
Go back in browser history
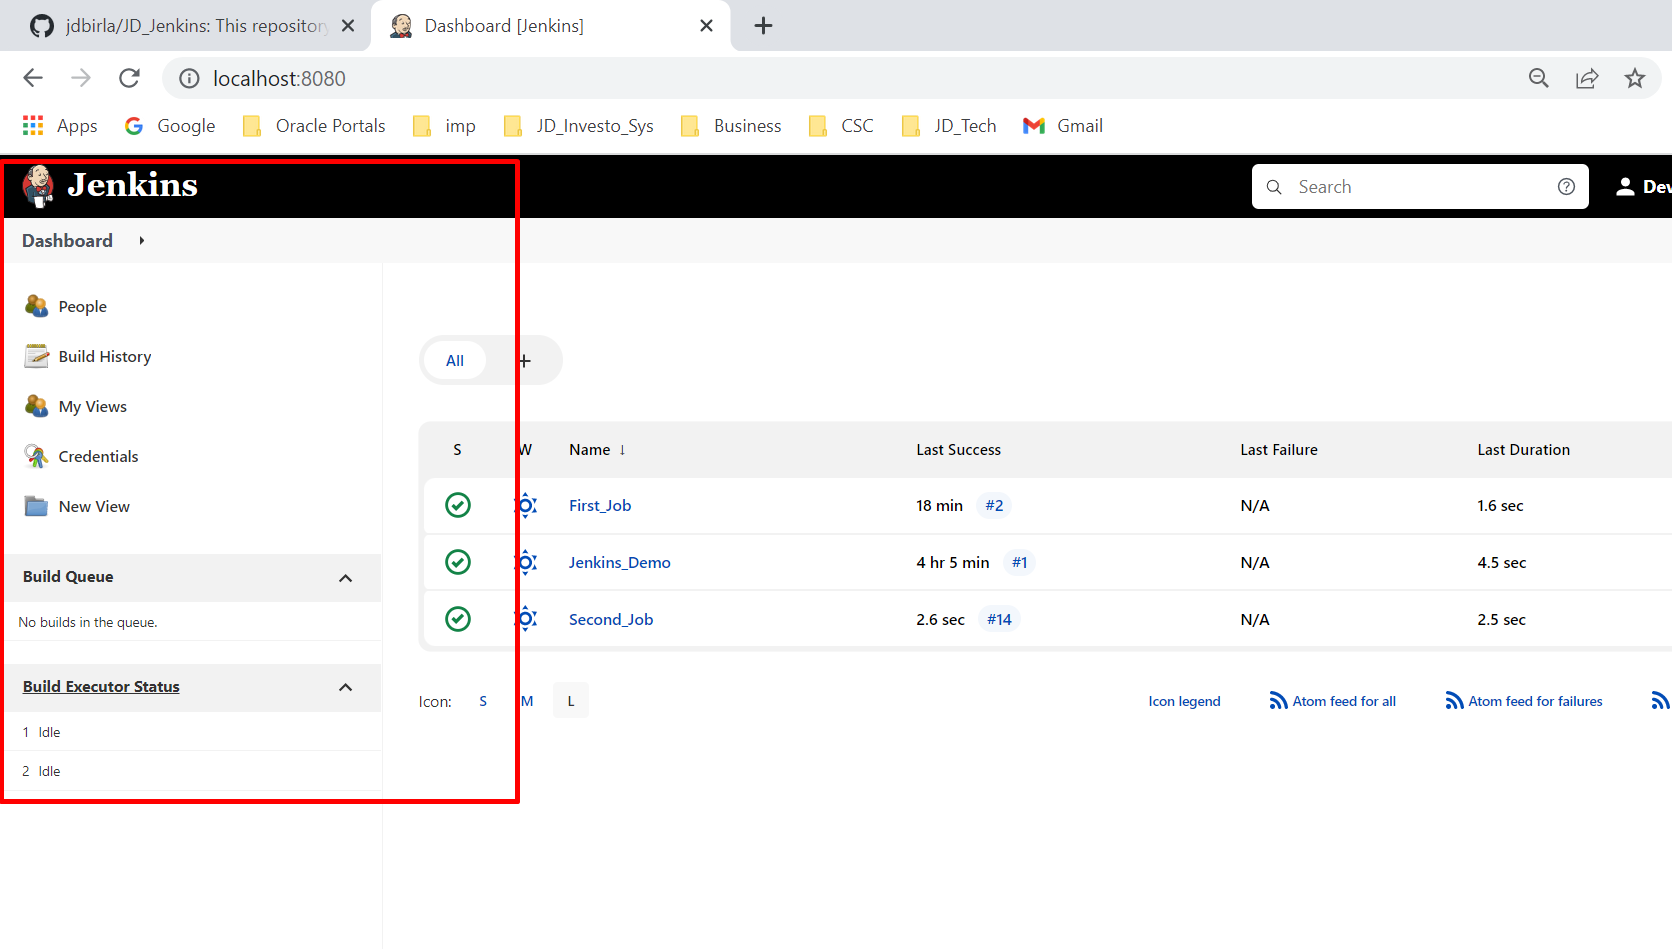click(33, 78)
